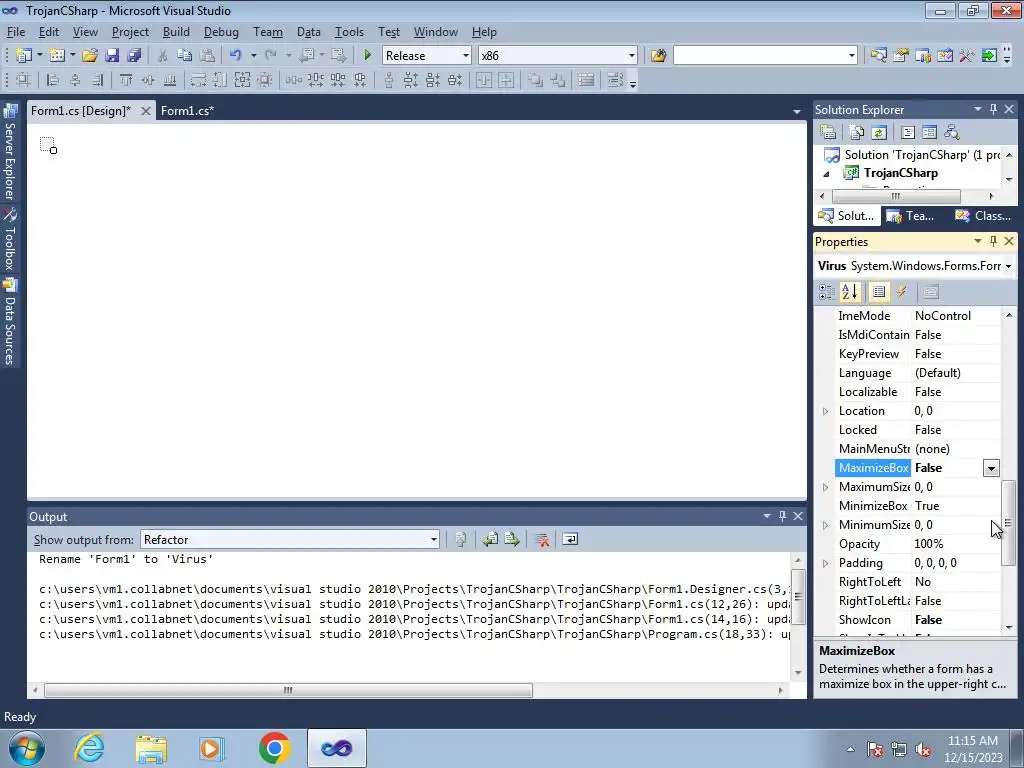Viewport: 1024px width, 768px height.
Task: Close the Form1.cs [Design] tab
Action: [x=146, y=111]
